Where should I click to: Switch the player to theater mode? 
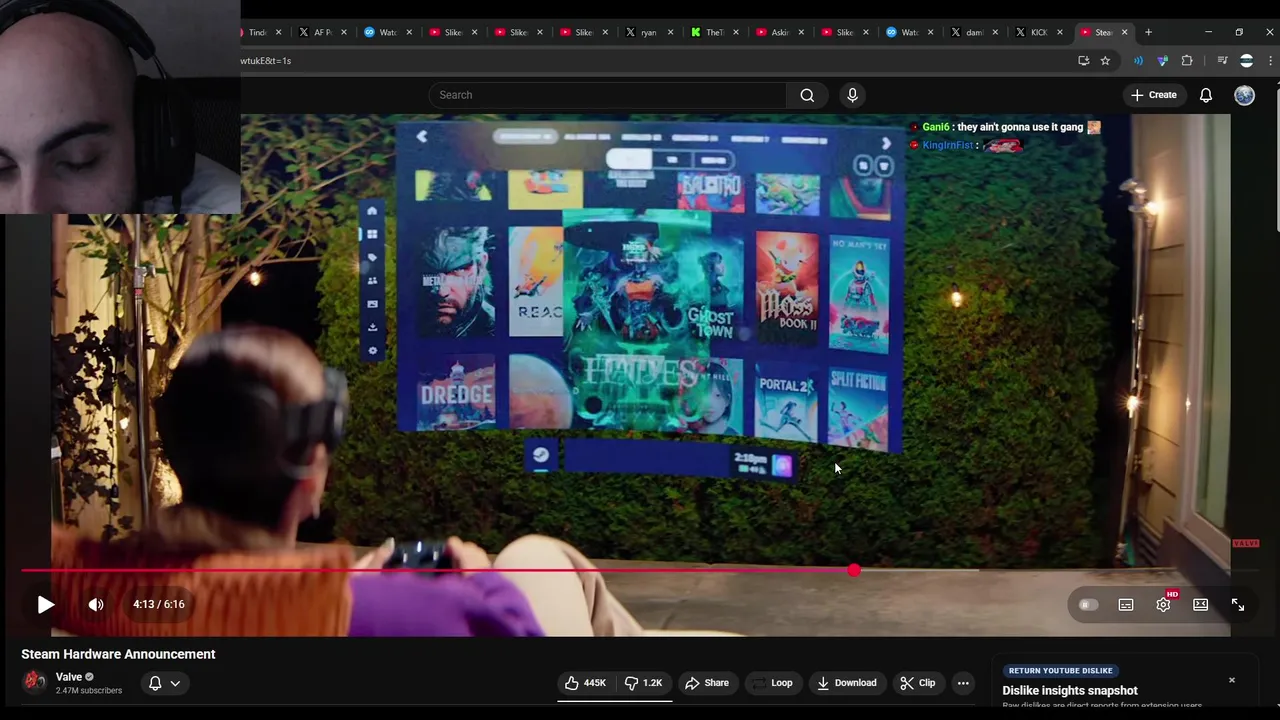(1200, 604)
